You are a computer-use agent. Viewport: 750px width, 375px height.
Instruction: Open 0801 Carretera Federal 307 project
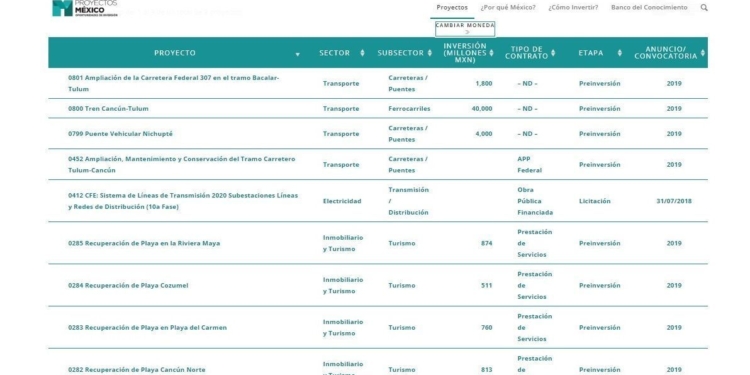[174, 83]
